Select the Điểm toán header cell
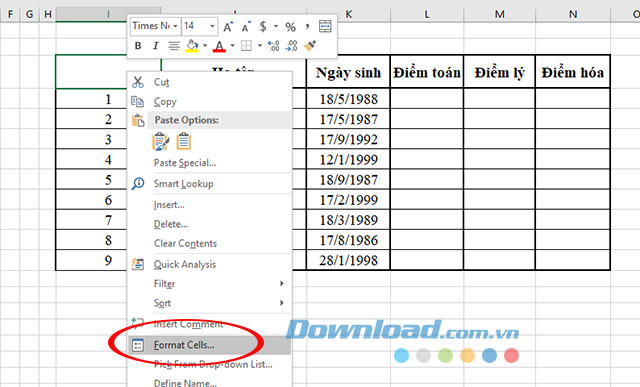The height and width of the screenshot is (387, 640). coord(427,72)
